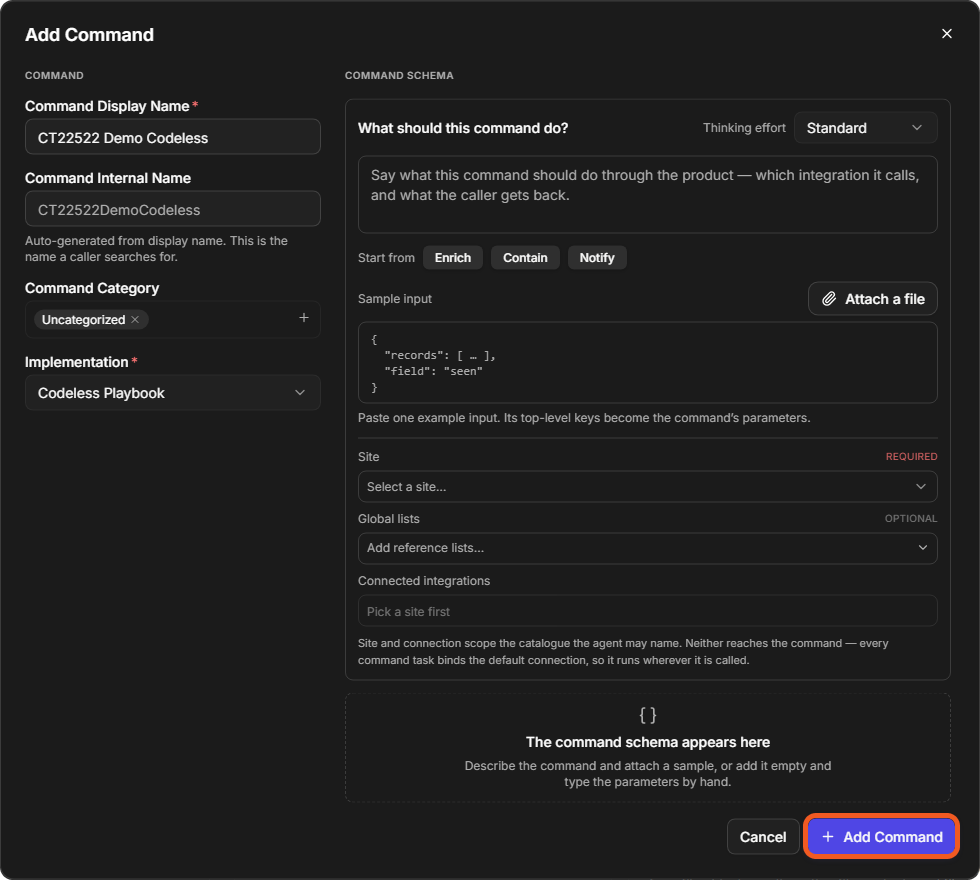Edit the Command Display Name field
The width and height of the screenshot is (980, 880).
172,137
